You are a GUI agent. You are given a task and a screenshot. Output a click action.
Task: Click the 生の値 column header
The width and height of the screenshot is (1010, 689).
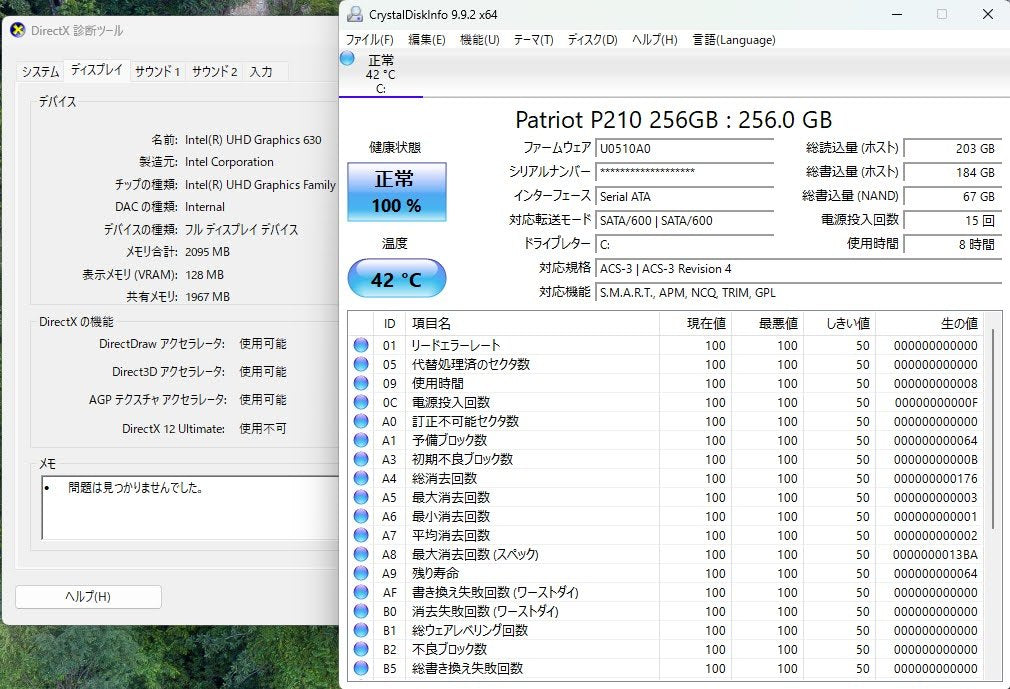930,324
